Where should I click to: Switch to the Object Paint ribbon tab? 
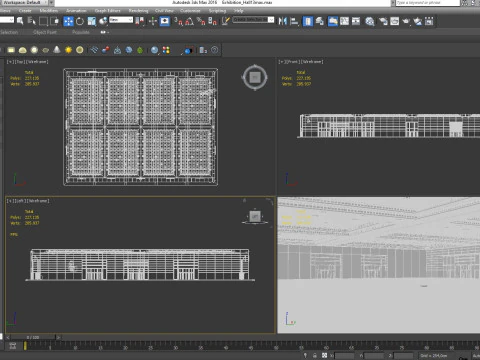point(45,32)
